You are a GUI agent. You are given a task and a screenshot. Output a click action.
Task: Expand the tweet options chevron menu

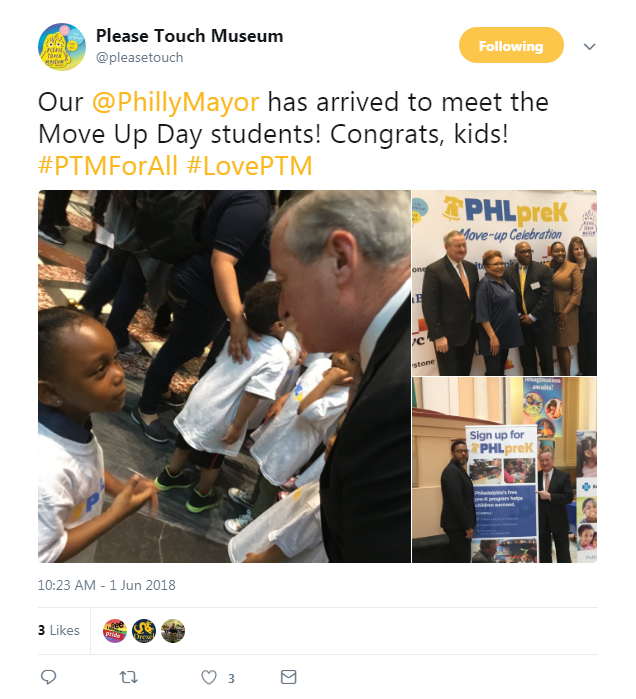coord(590,46)
